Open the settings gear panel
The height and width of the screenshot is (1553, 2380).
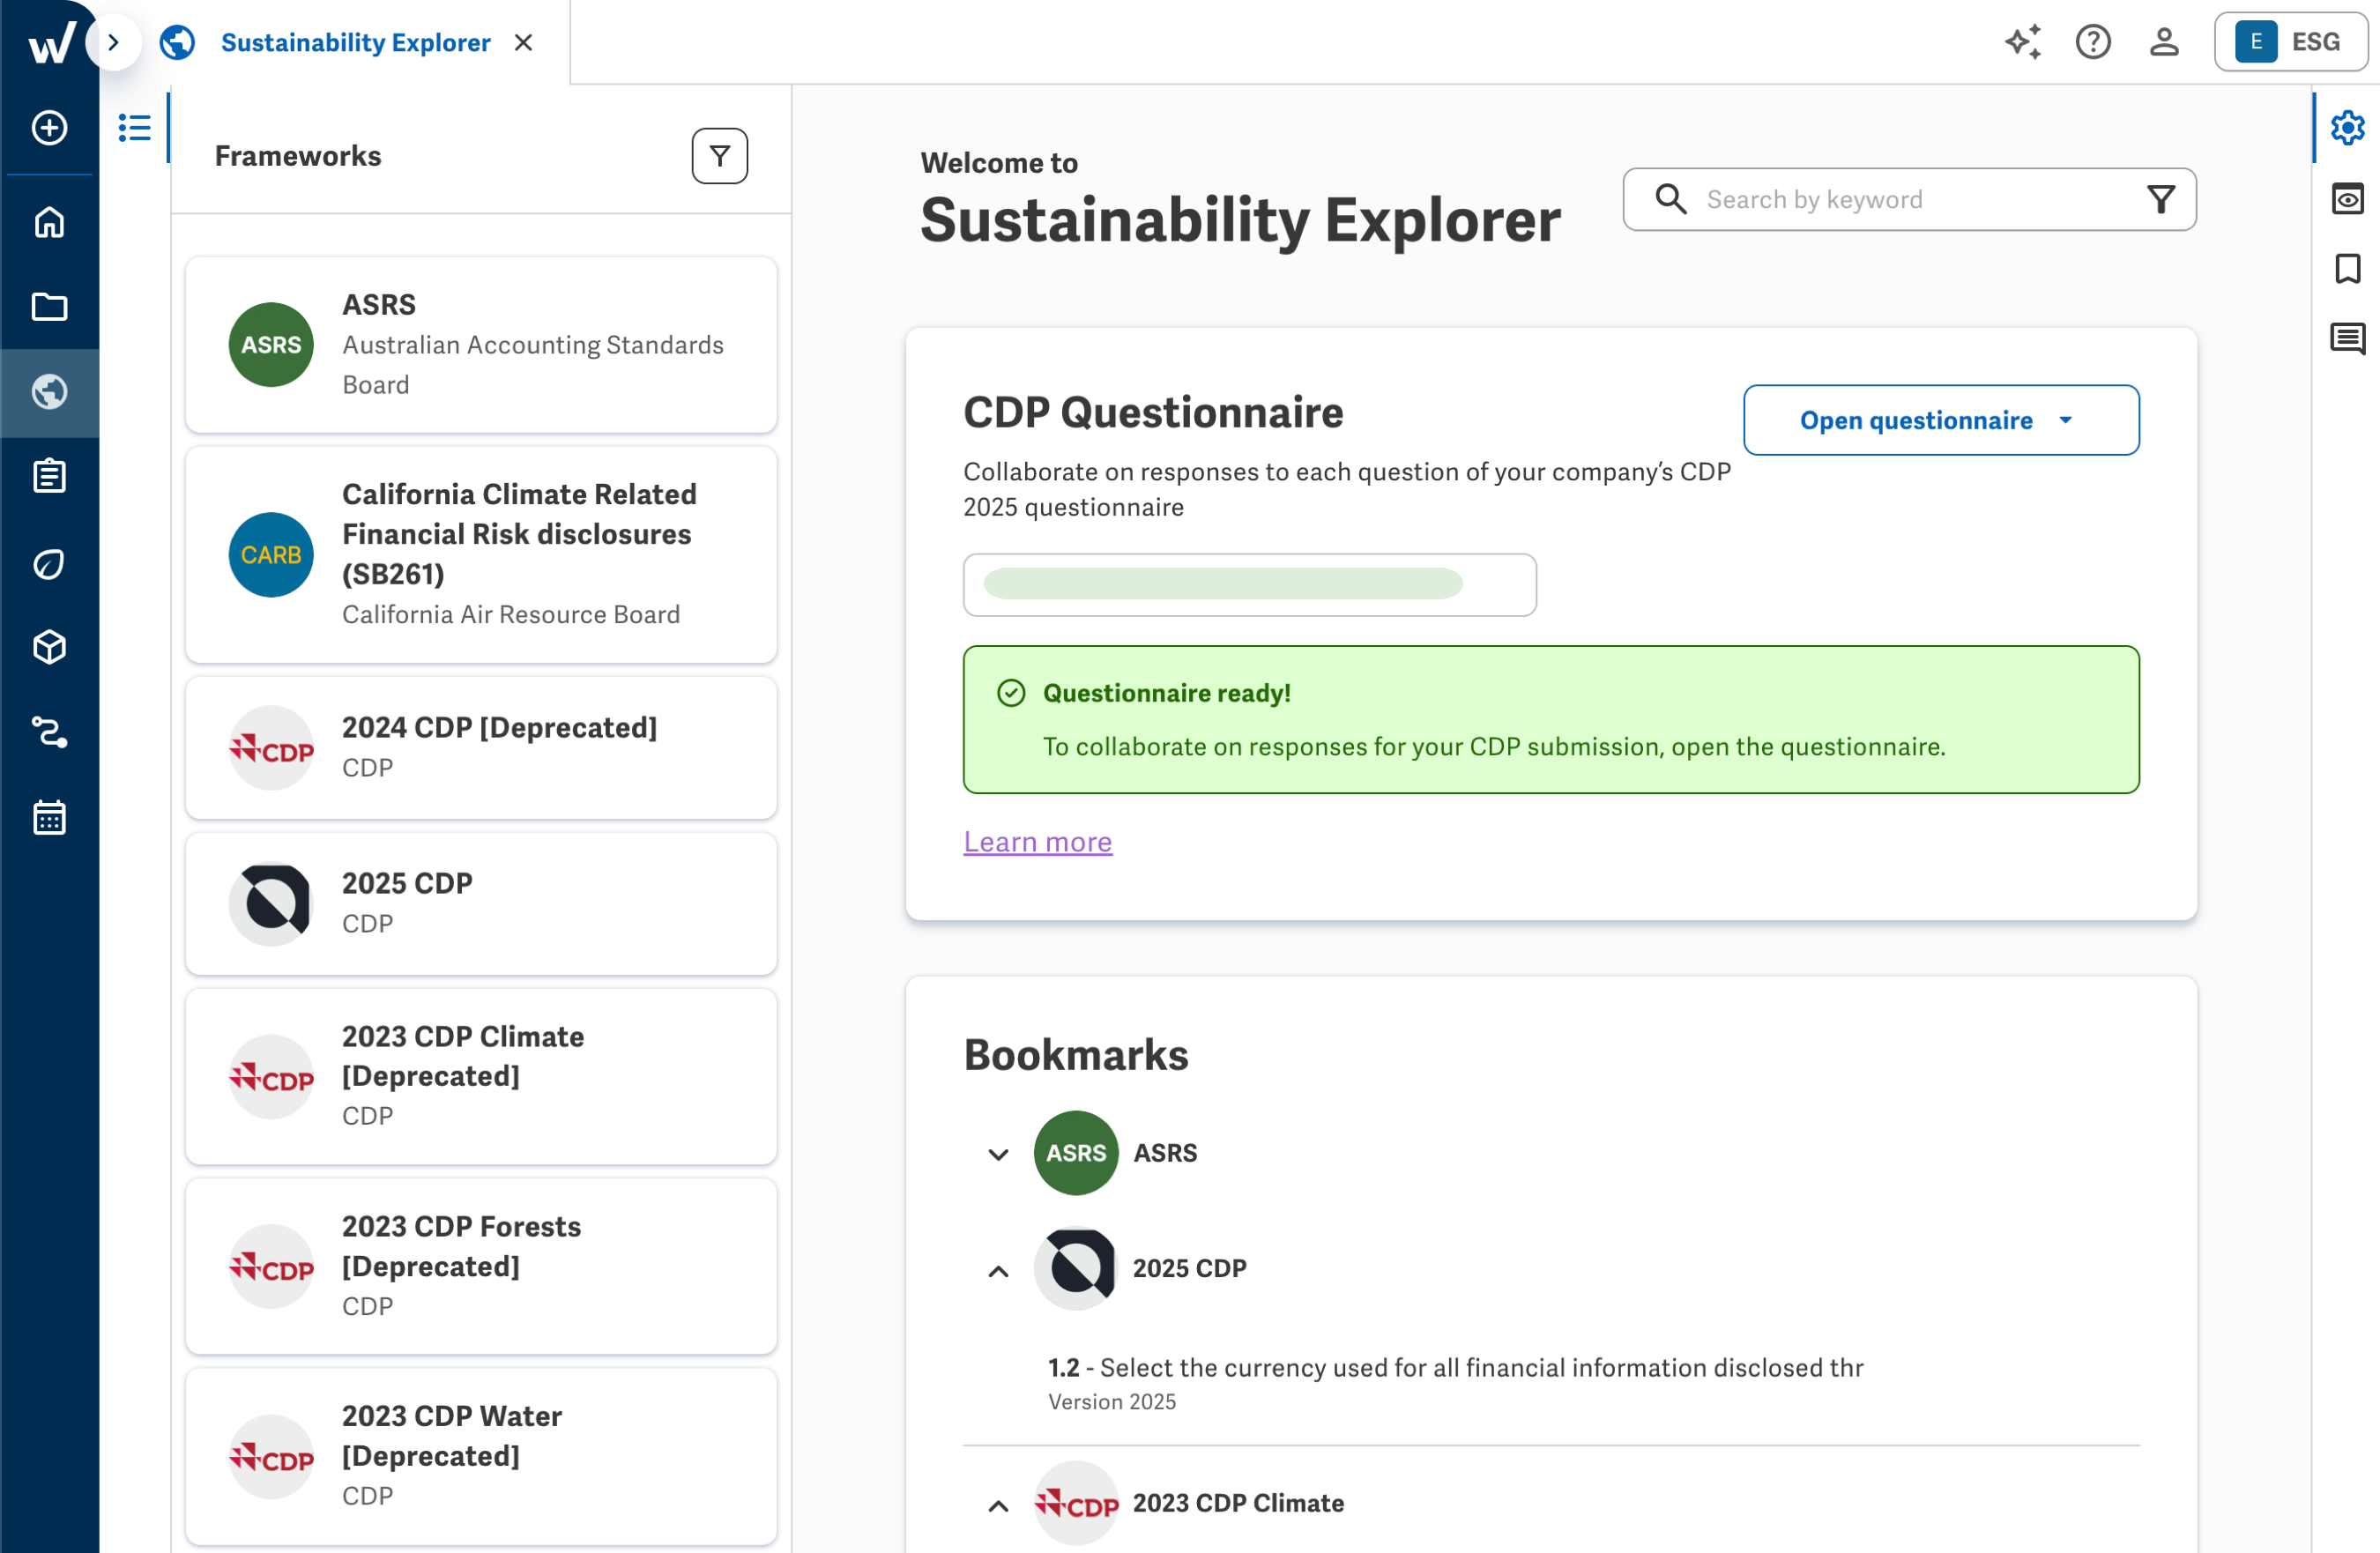2347,127
